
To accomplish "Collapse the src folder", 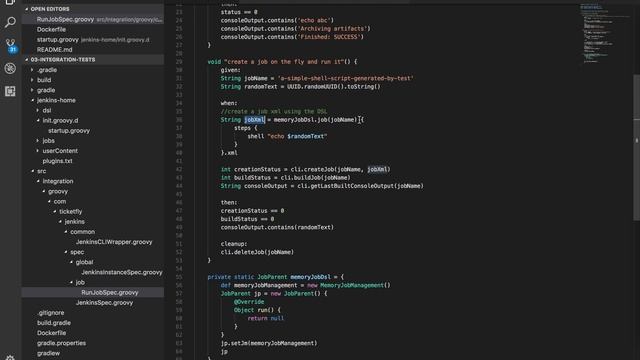I will pos(41,171).
